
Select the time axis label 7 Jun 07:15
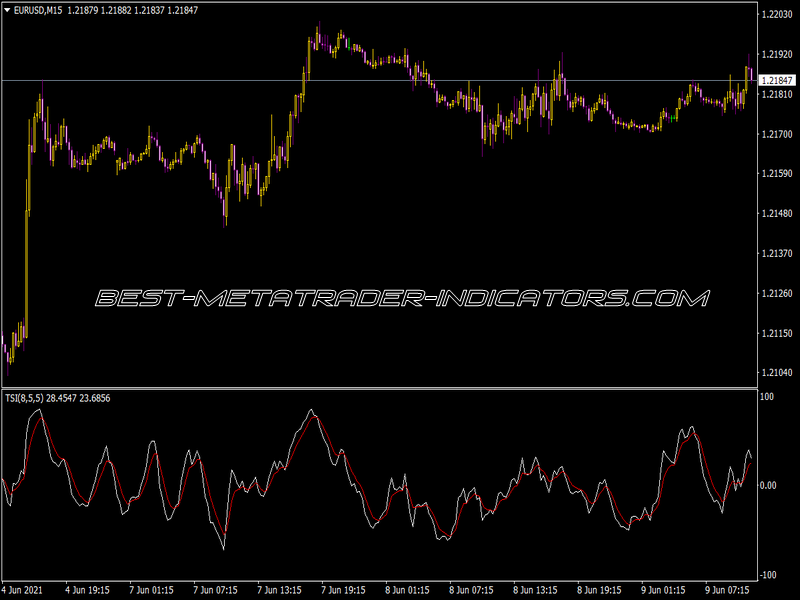click(x=215, y=590)
